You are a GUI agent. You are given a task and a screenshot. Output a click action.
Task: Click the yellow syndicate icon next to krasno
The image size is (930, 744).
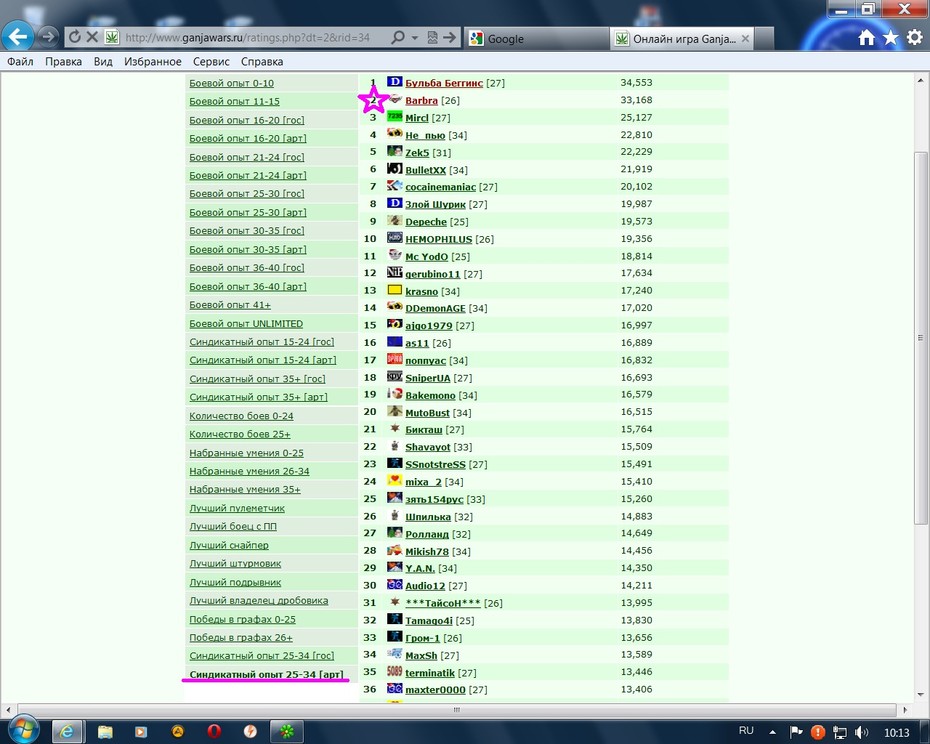tap(394, 290)
